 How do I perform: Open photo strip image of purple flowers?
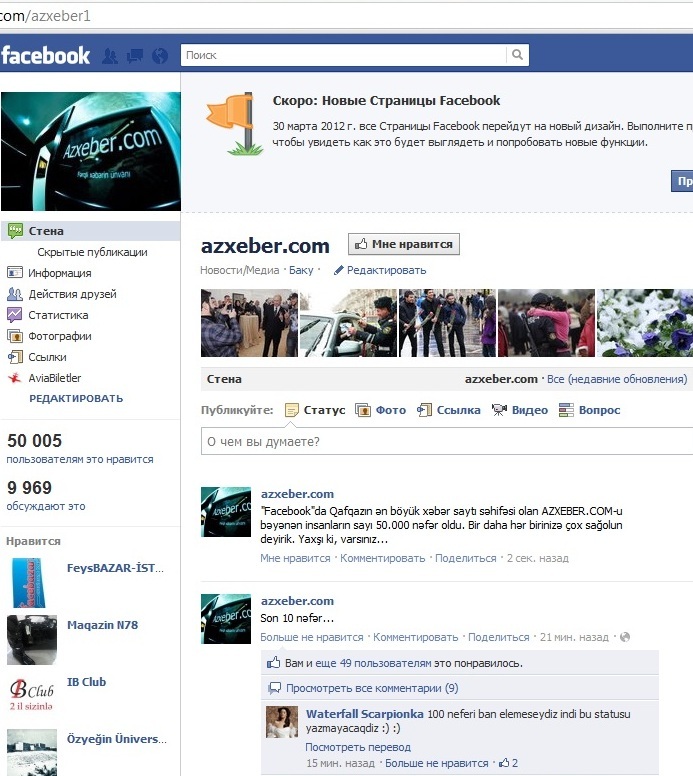(645, 323)
